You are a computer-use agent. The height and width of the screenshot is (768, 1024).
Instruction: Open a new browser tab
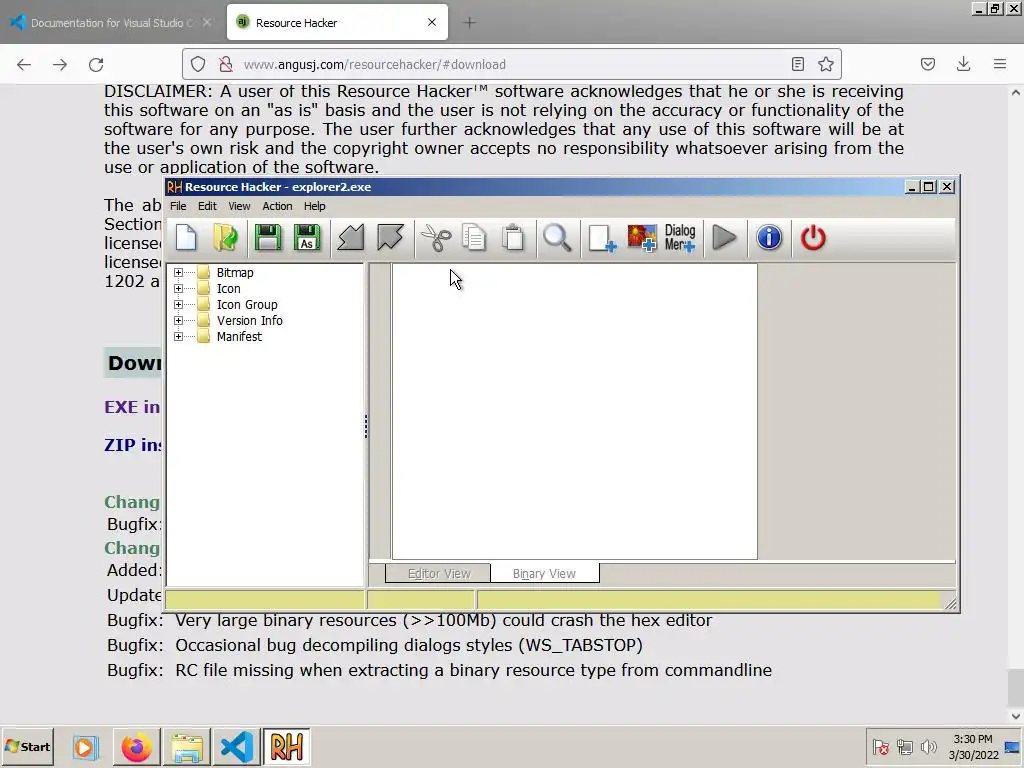pyautogui.click(x=470, y=22)
